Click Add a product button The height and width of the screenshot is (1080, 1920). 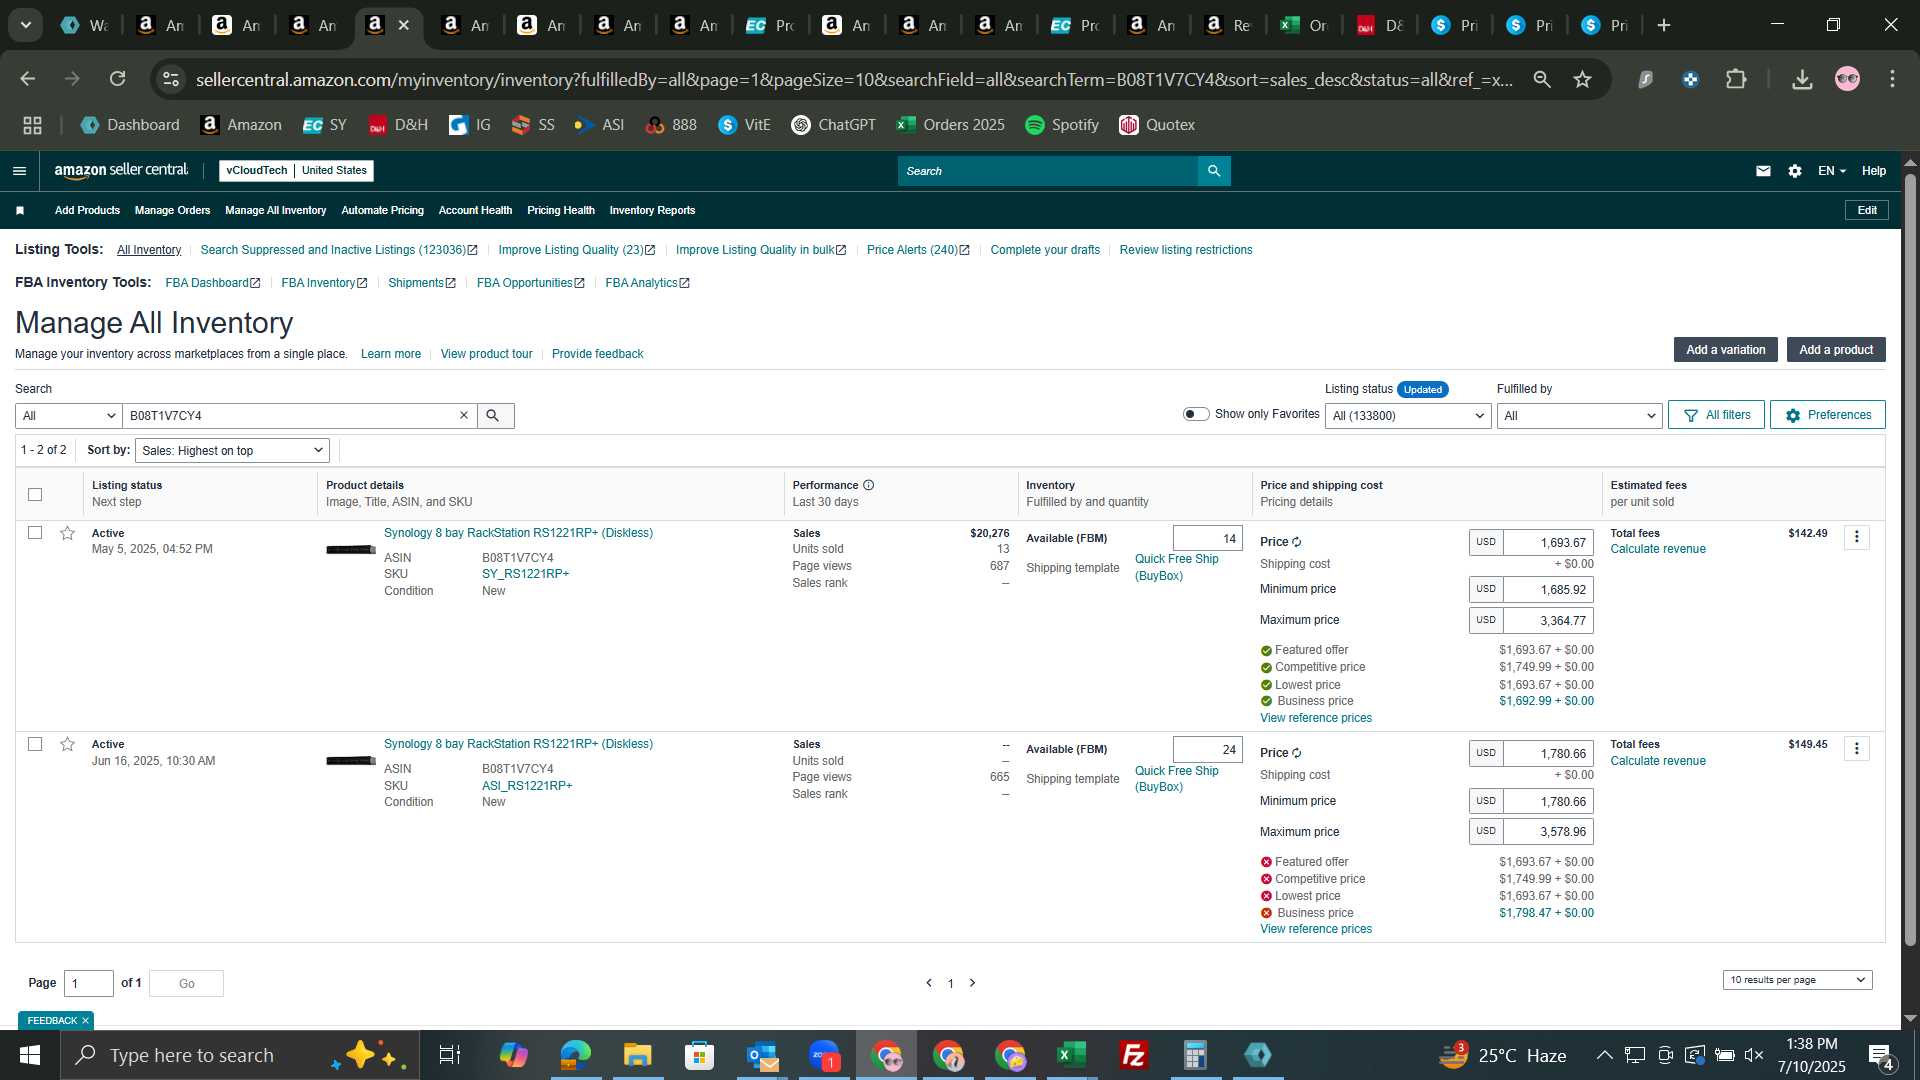tap(1836, 350)
